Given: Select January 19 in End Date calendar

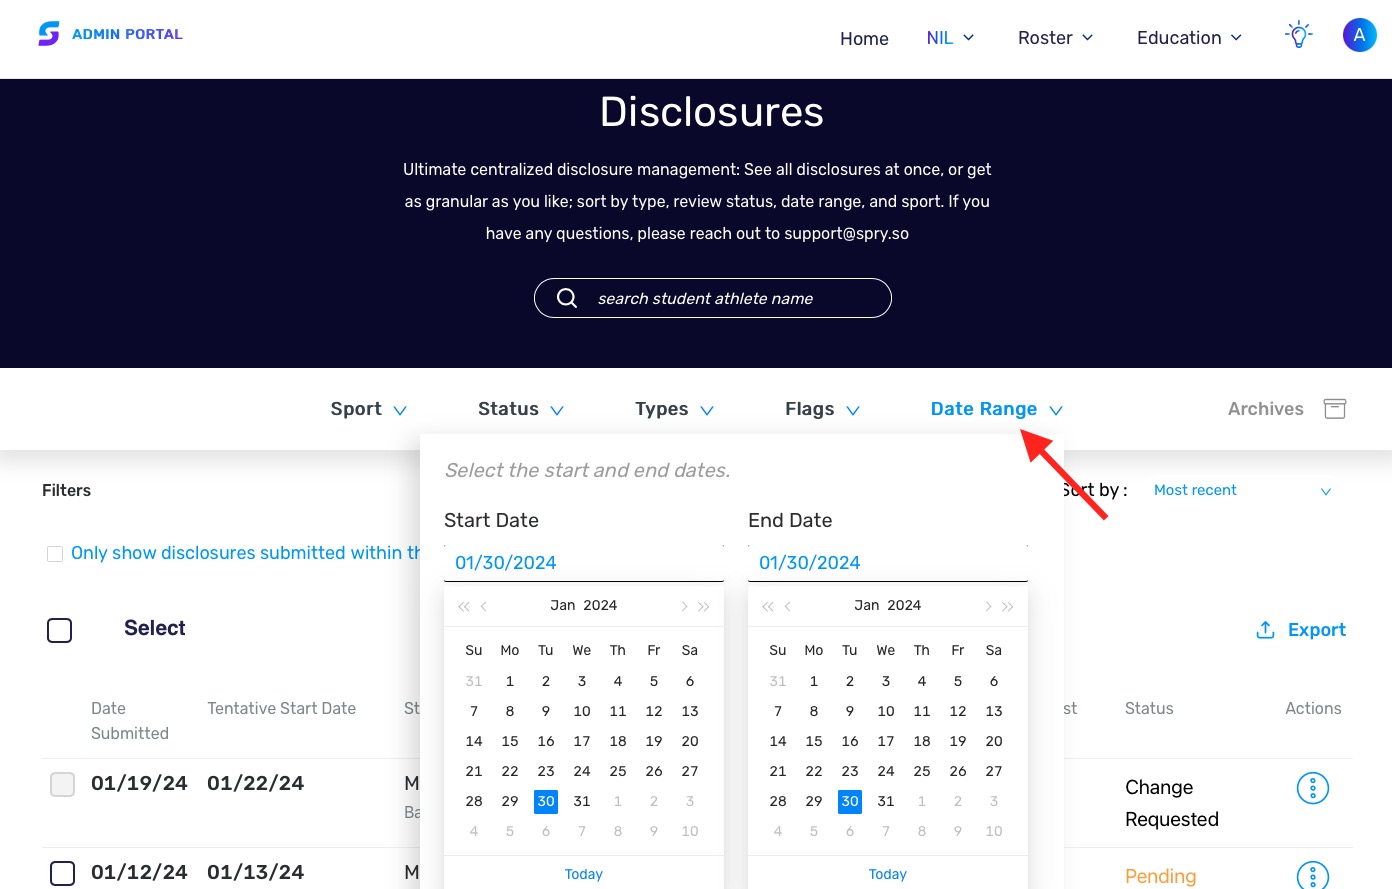Looking at the screenshot, I should click(x=958, y=741).
